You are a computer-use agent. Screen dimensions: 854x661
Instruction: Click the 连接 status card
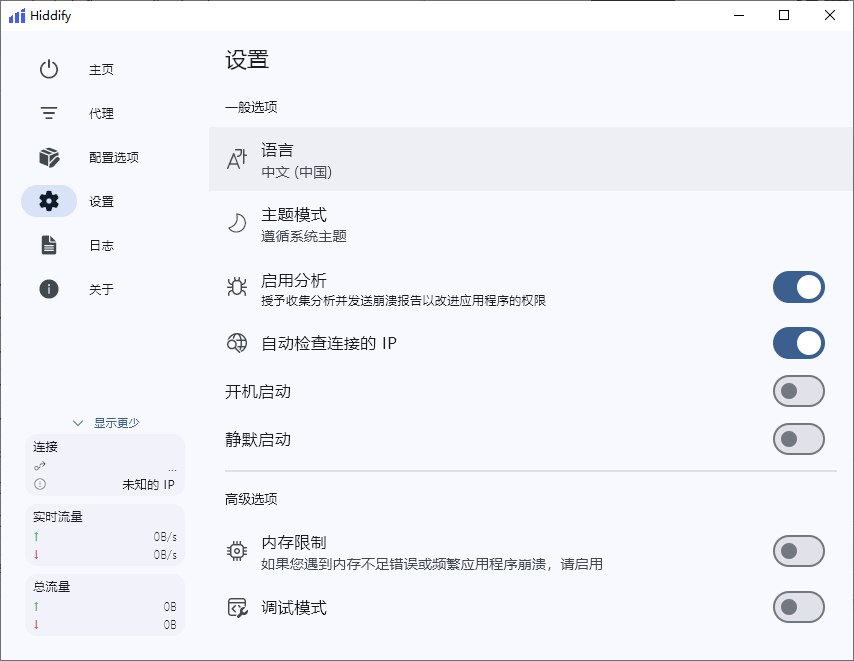105,465
